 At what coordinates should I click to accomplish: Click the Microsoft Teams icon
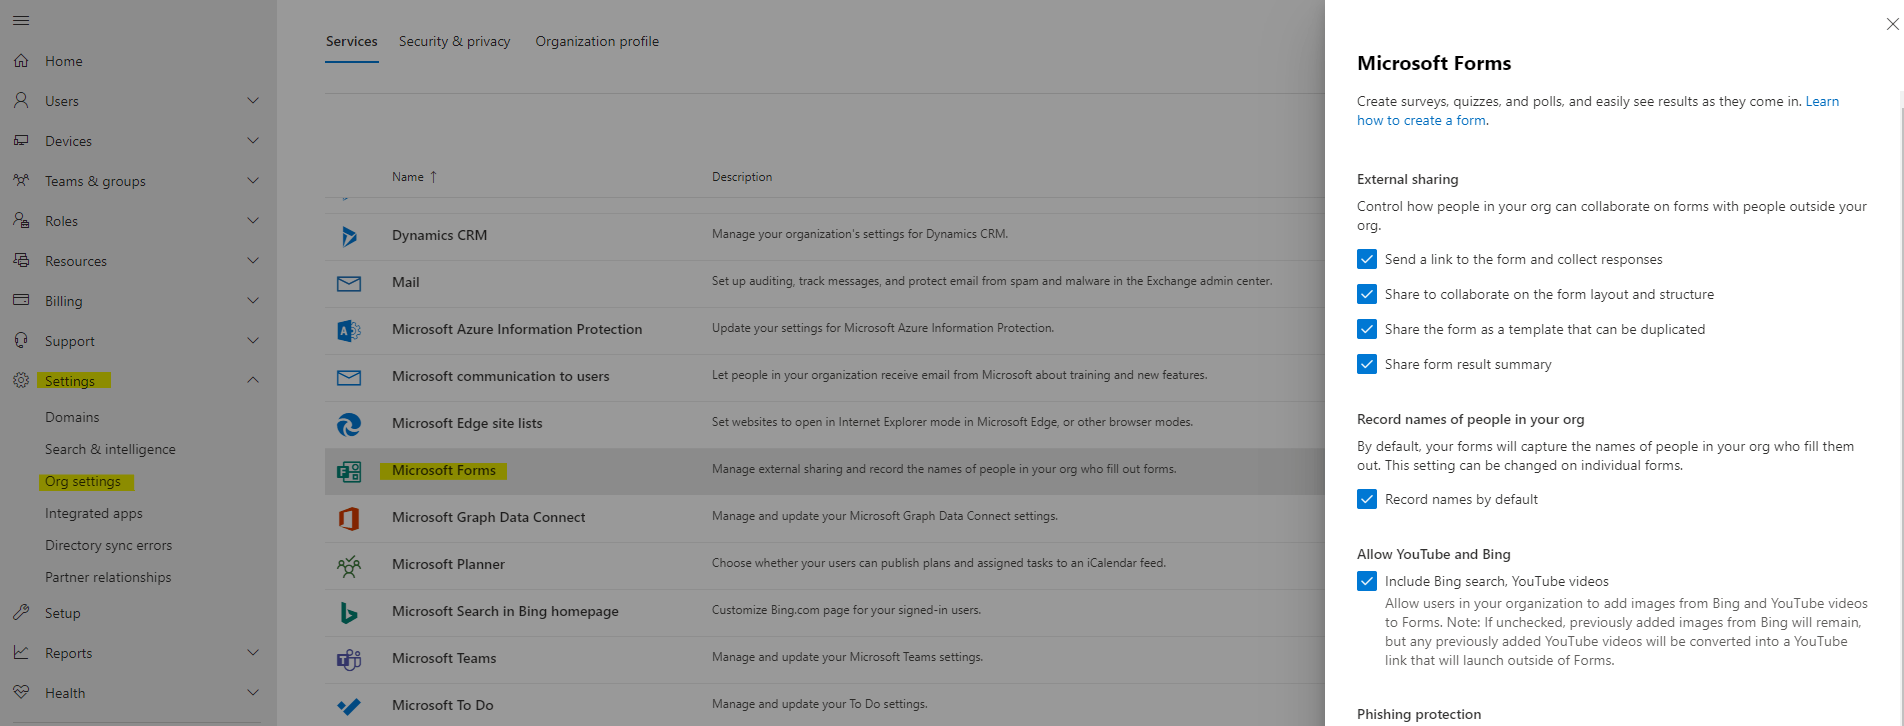click(349, 659)
